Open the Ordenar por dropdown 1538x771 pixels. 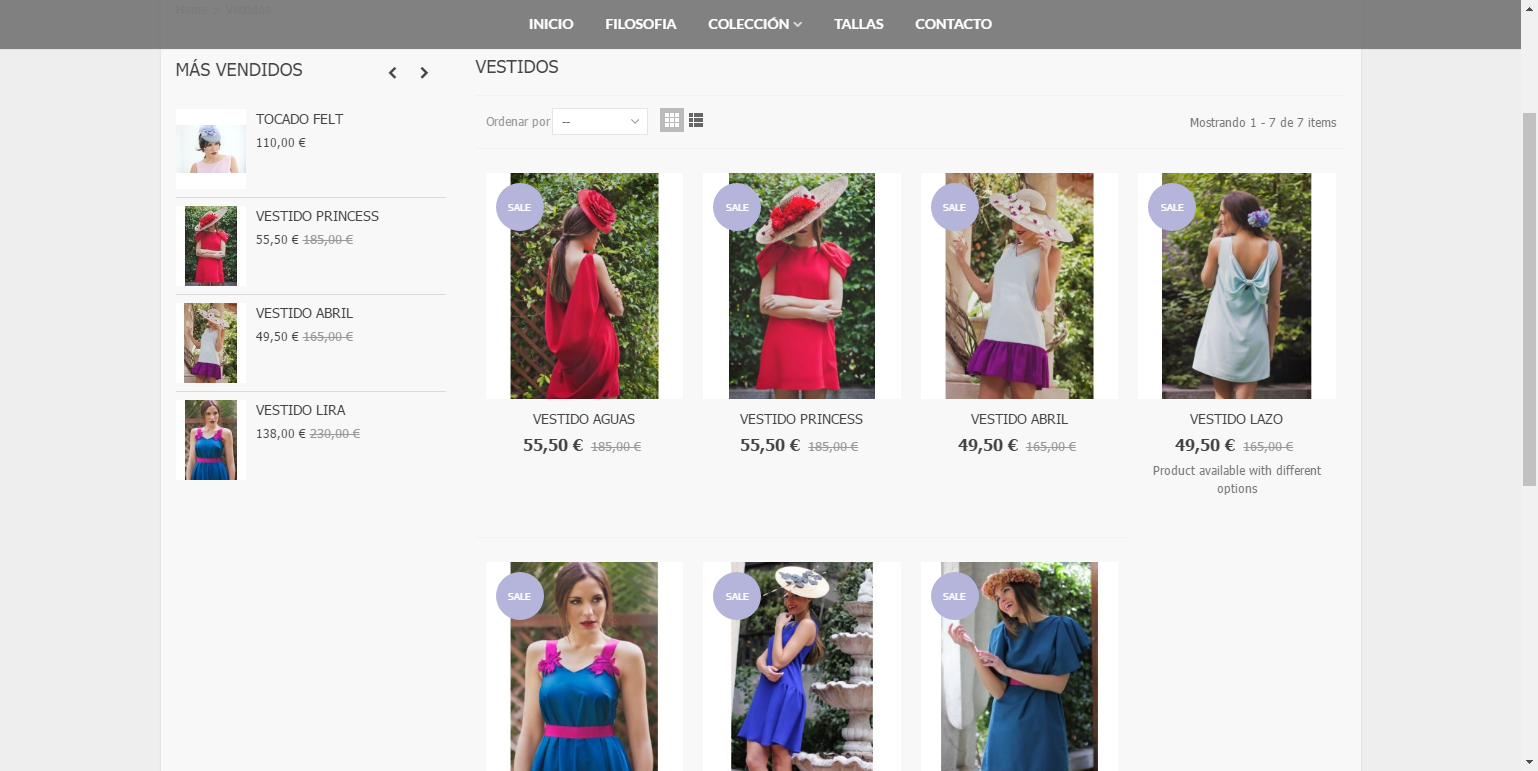pos(600,121)
